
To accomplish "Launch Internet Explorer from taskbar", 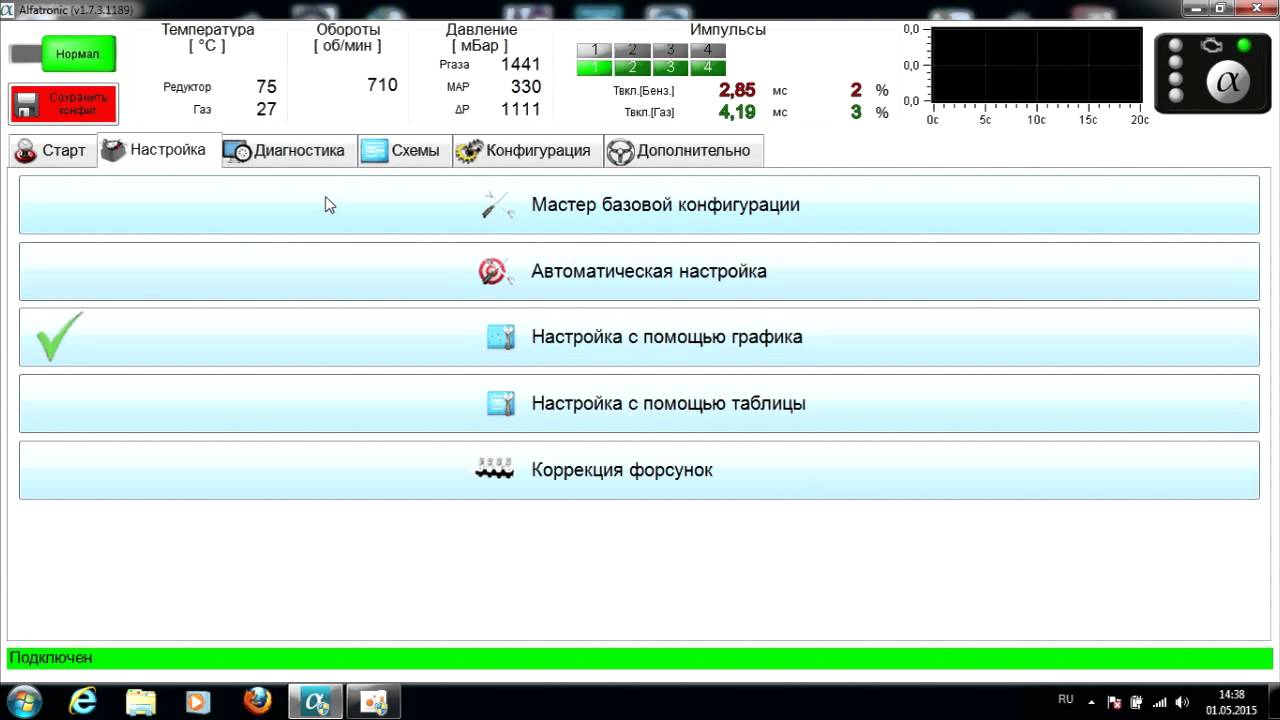I will [x=82, y=702].
